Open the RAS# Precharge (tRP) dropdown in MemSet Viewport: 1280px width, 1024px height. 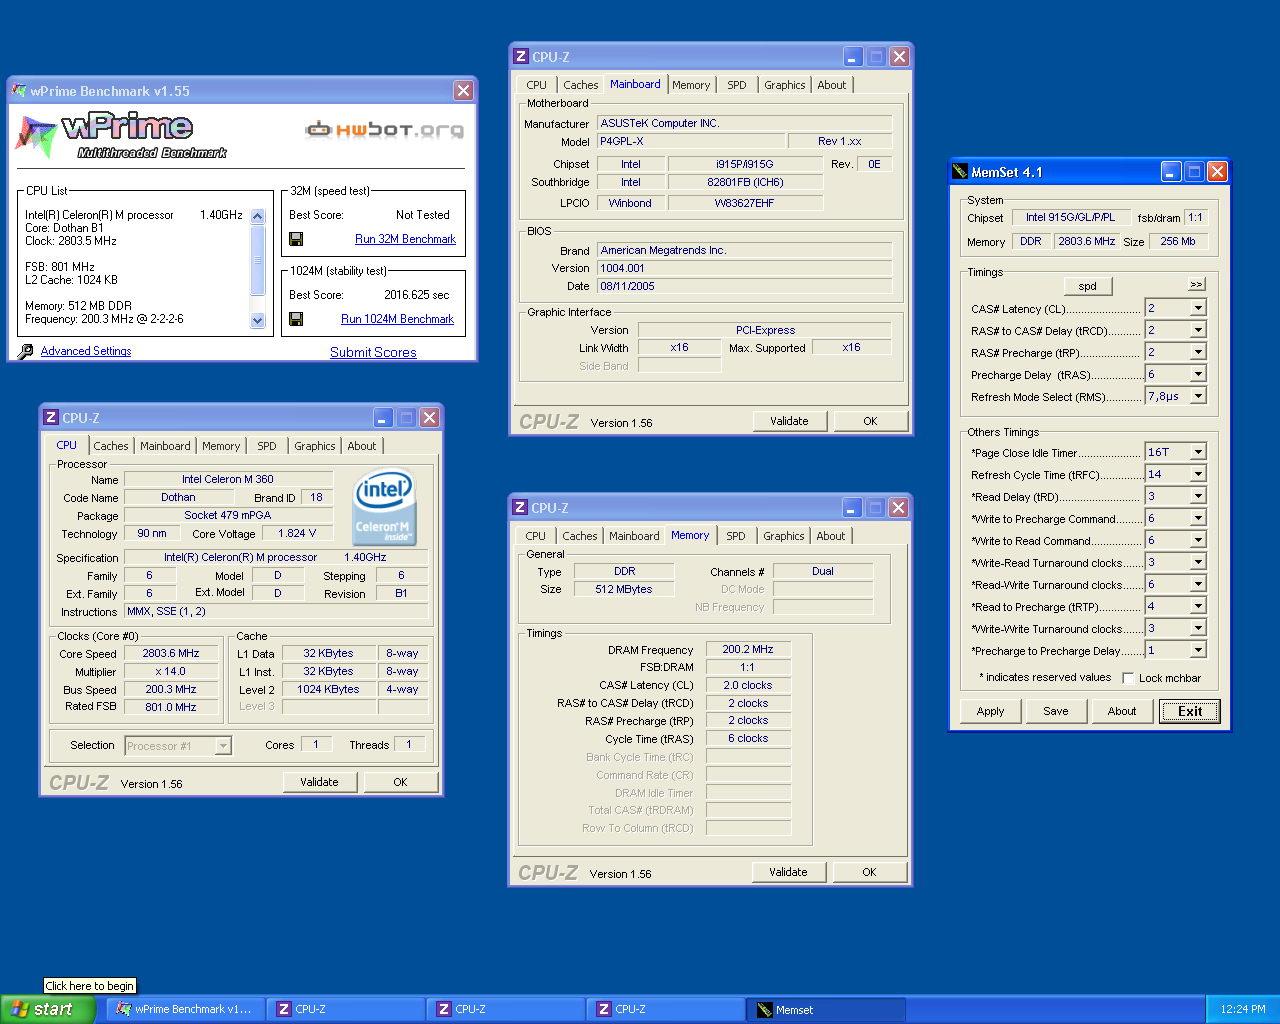[x=1197, y=352]
